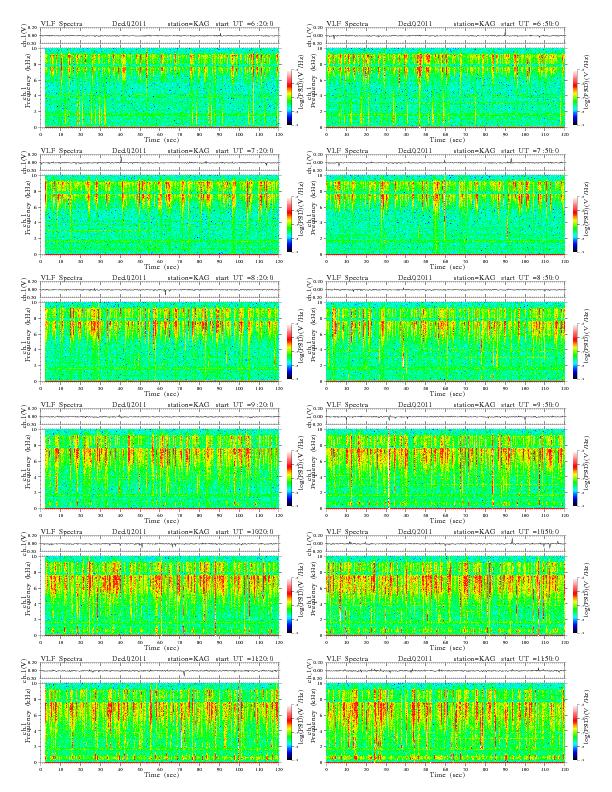Select the spectrogram starting UT 8:50:0
Screen dimensions: 612x792
coord(445,342)
